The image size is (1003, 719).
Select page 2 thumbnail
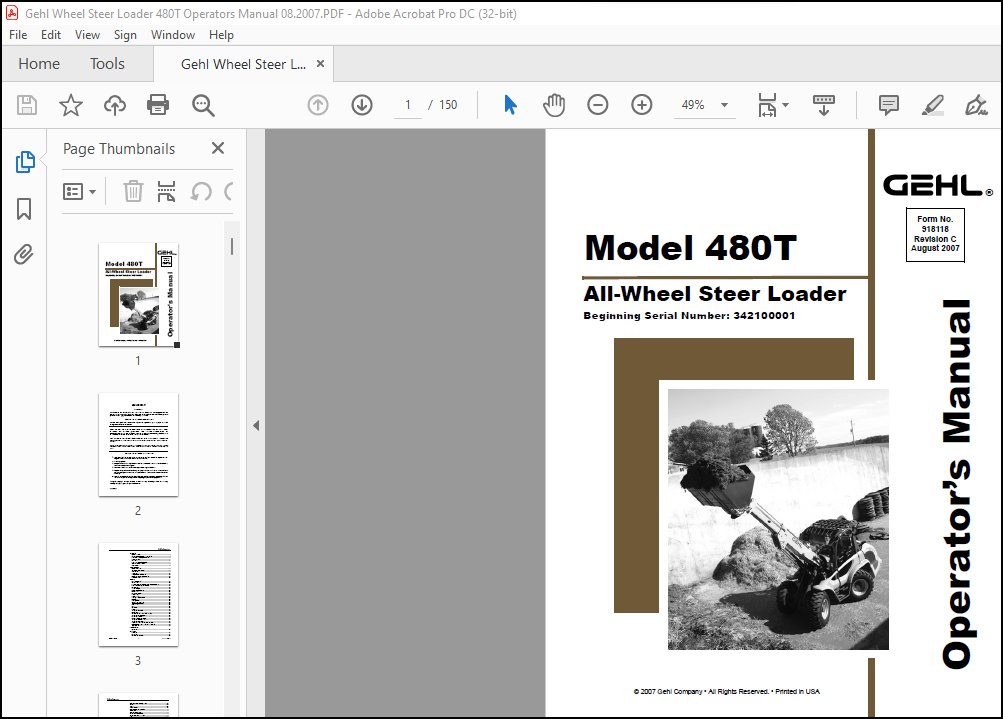tap(138, 445)
